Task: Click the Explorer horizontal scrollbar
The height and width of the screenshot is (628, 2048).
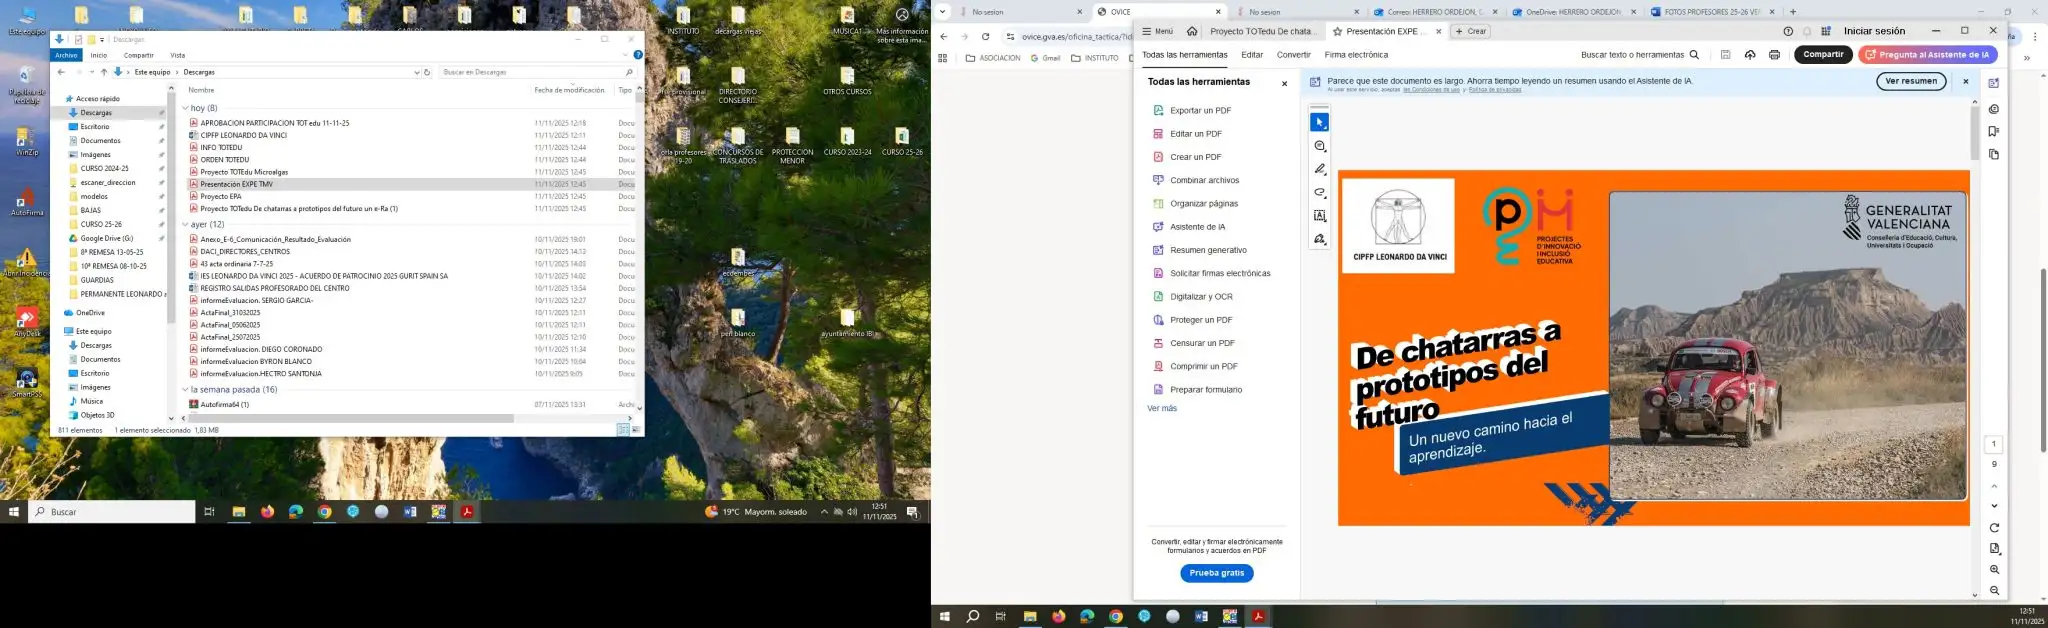Action: coord(350,418)
